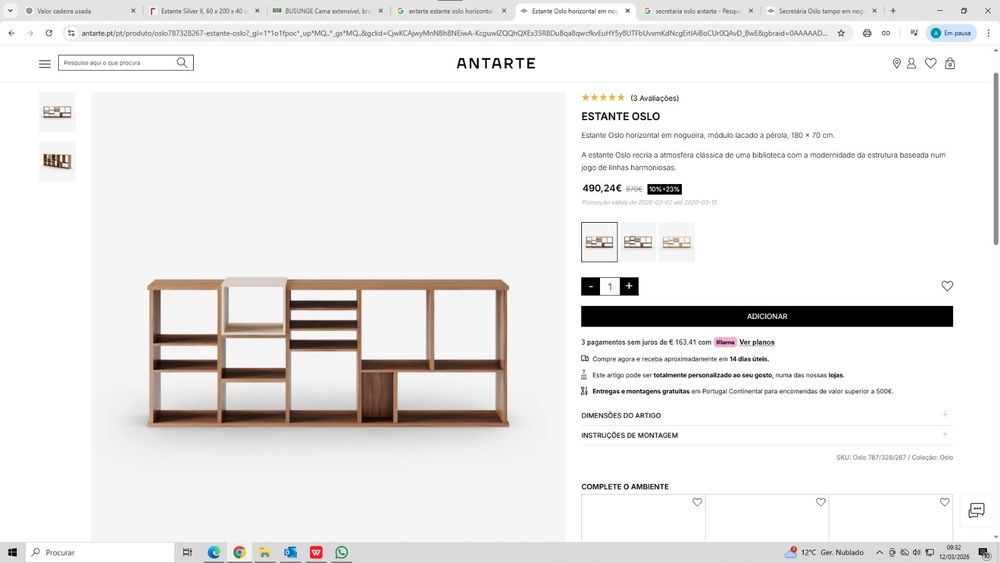
Task: Open Microsoft Edge from taskbar
Action: (x=214, y=552)
